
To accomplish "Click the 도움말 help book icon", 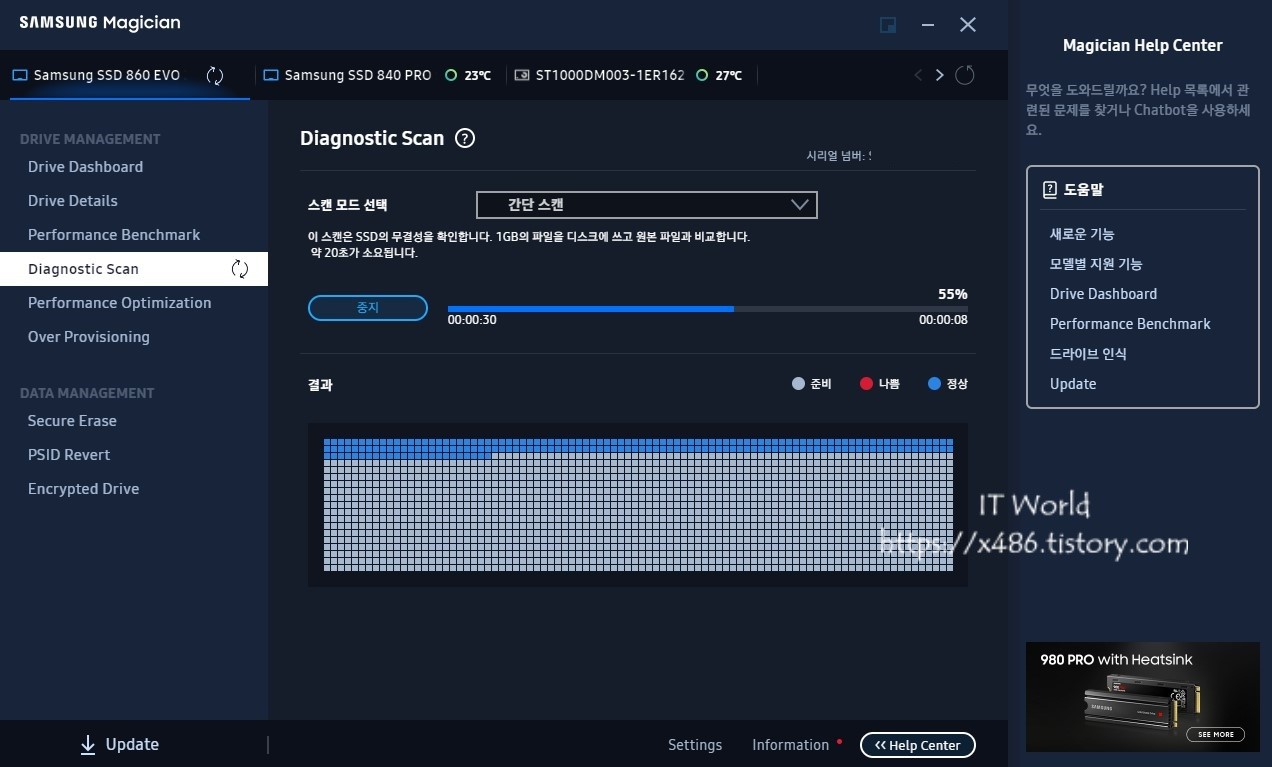I will click(1050, 189).
